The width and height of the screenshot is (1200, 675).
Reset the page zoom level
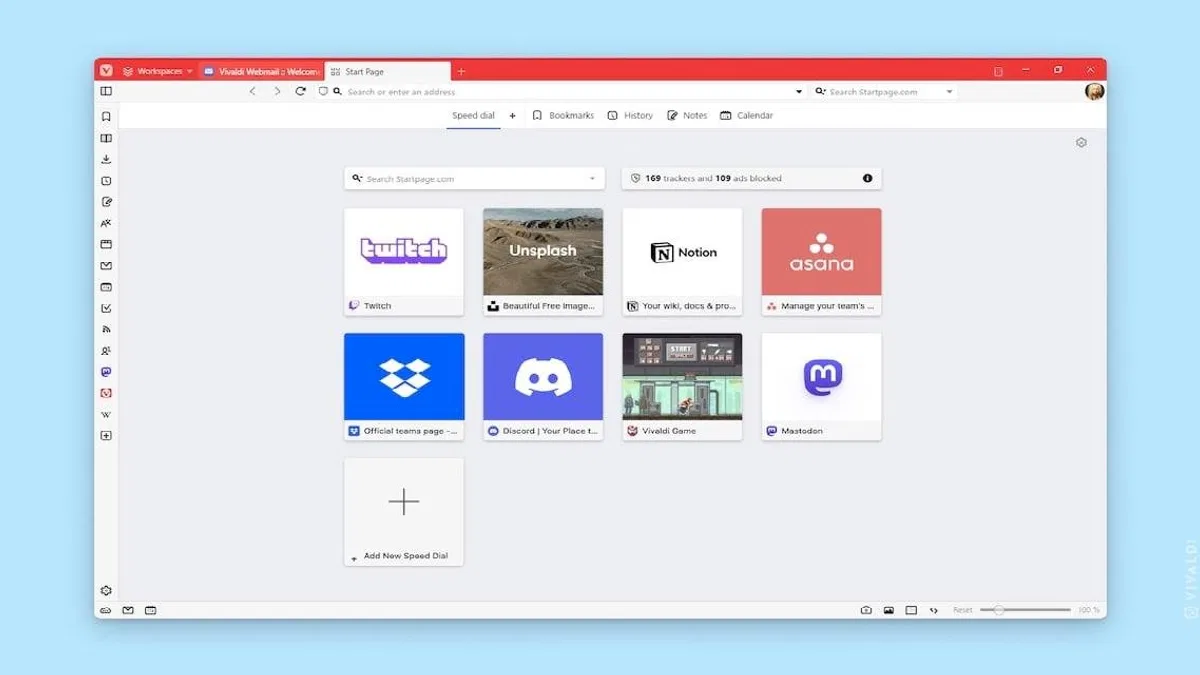[x=962, y=610]
